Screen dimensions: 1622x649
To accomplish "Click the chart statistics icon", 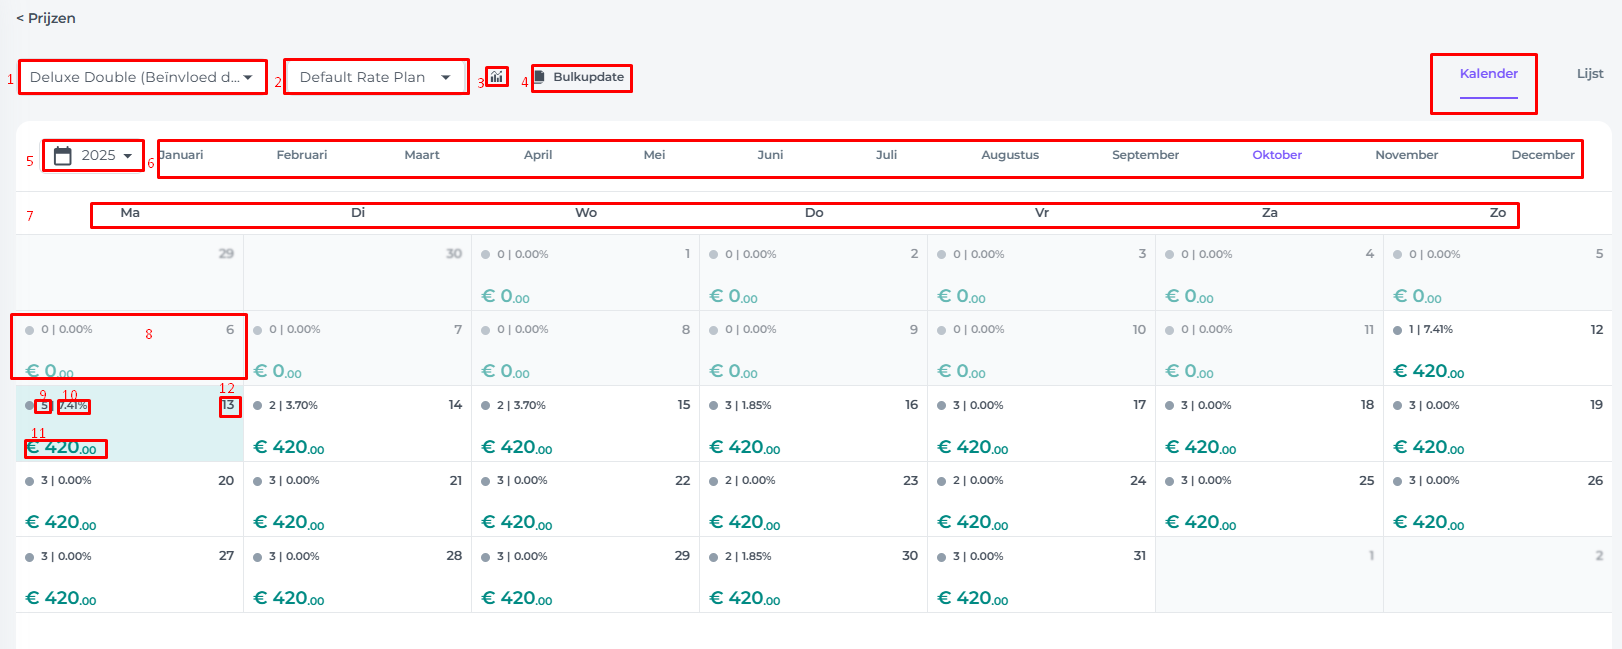I will 497,77.
